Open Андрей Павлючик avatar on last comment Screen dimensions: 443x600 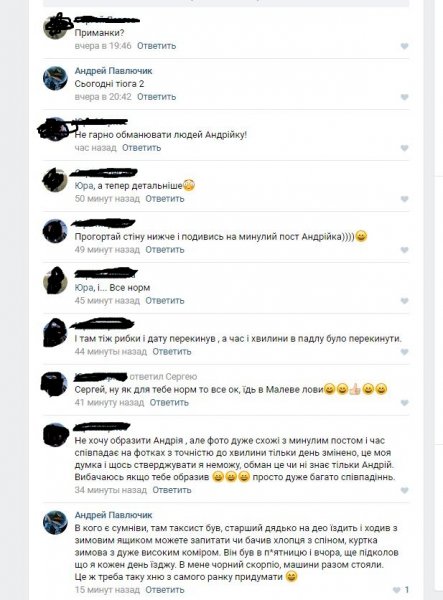[55, 522]
